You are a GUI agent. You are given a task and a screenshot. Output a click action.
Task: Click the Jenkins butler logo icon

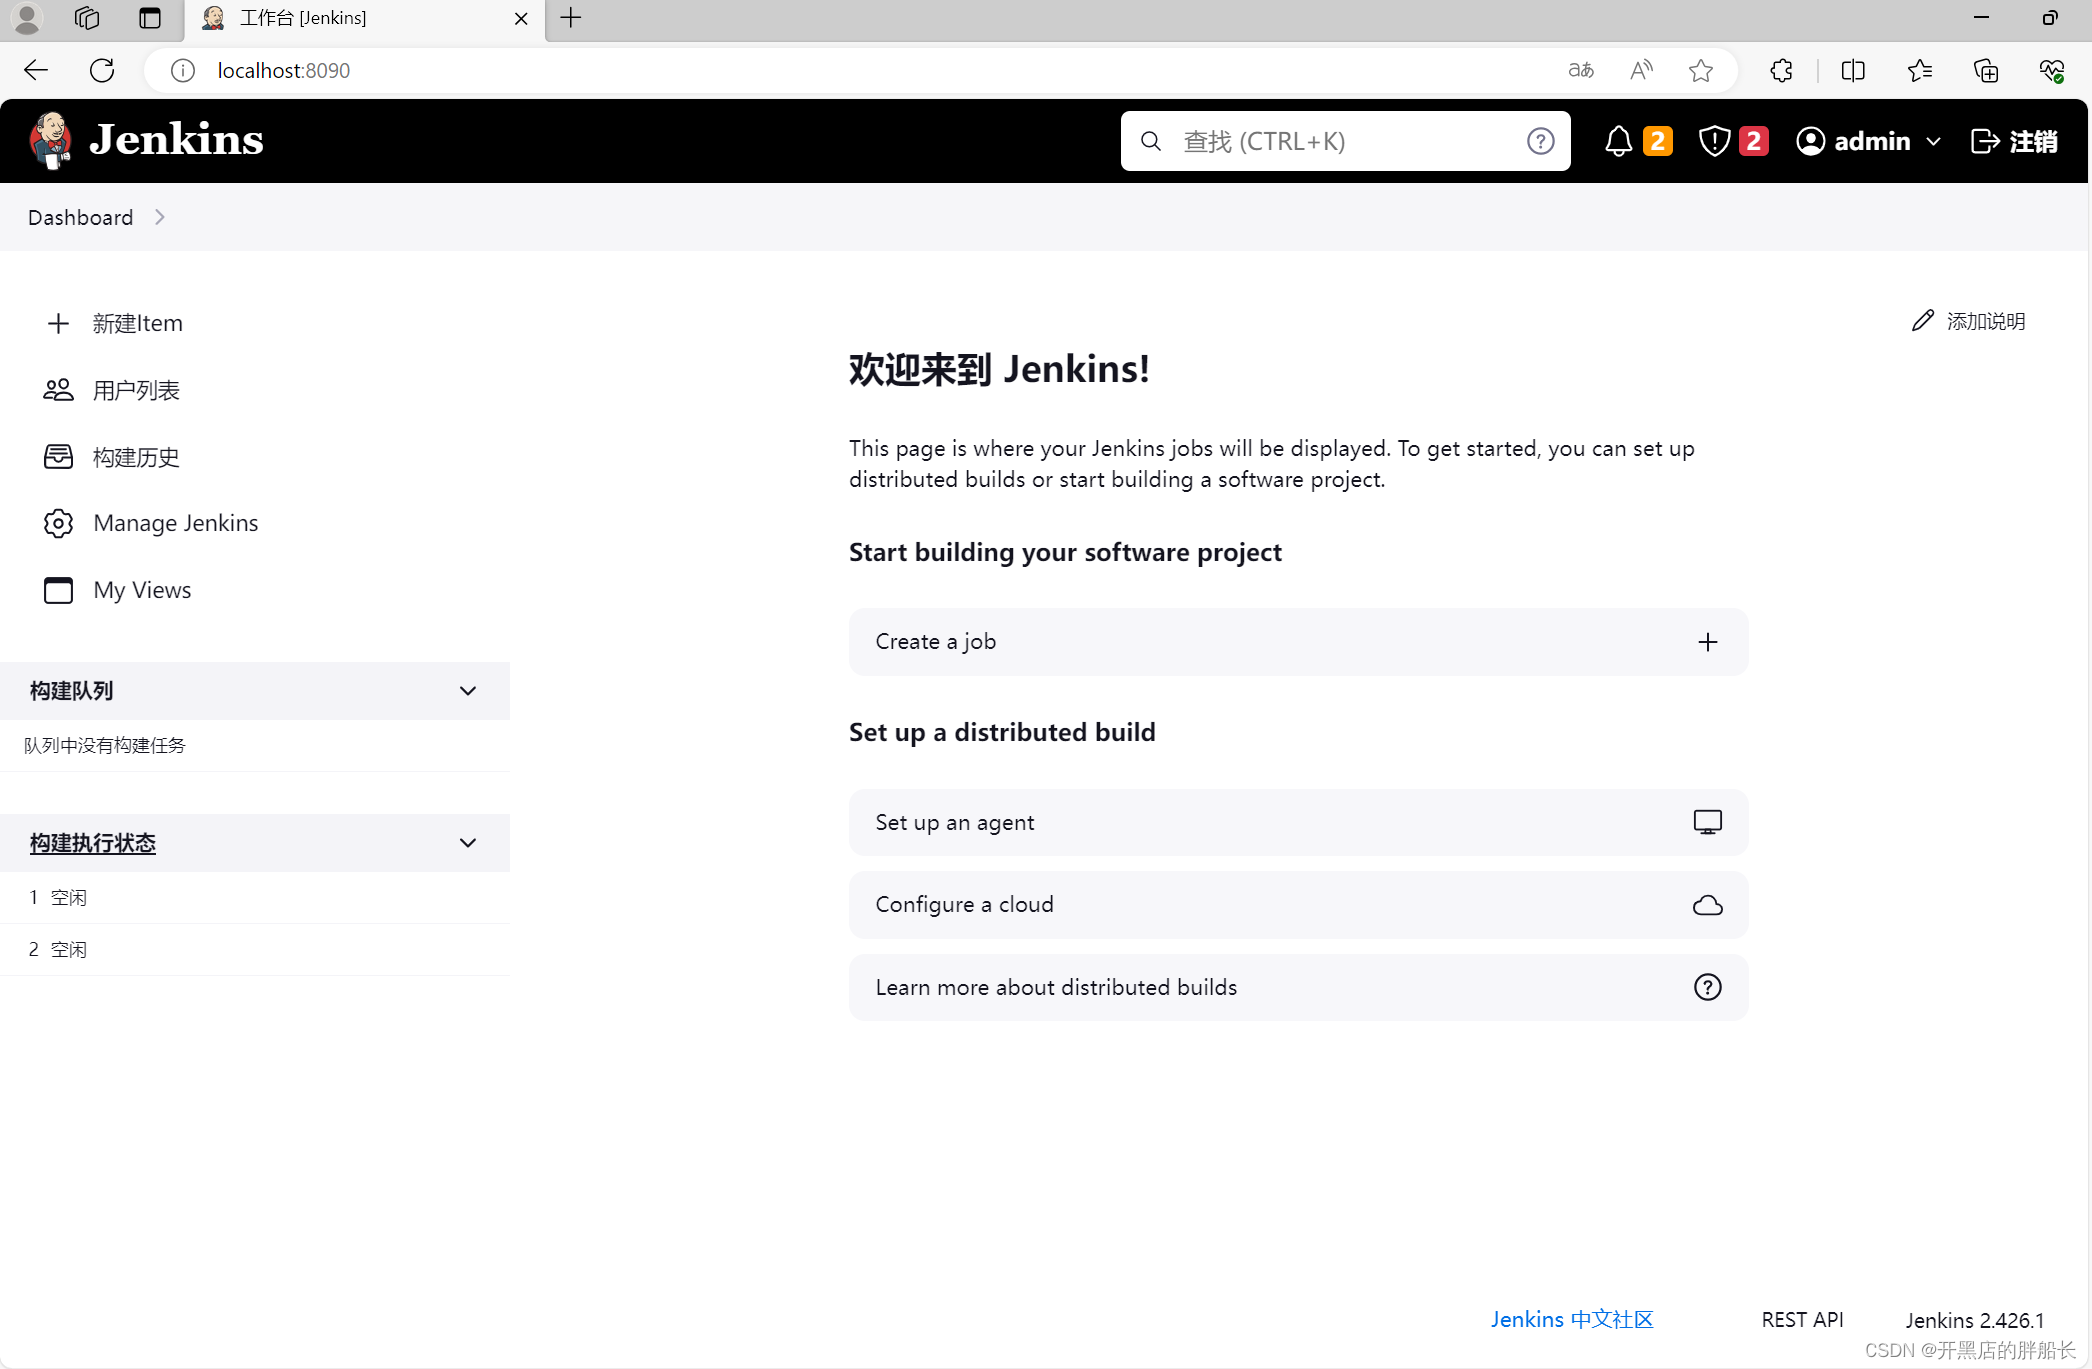50,140
